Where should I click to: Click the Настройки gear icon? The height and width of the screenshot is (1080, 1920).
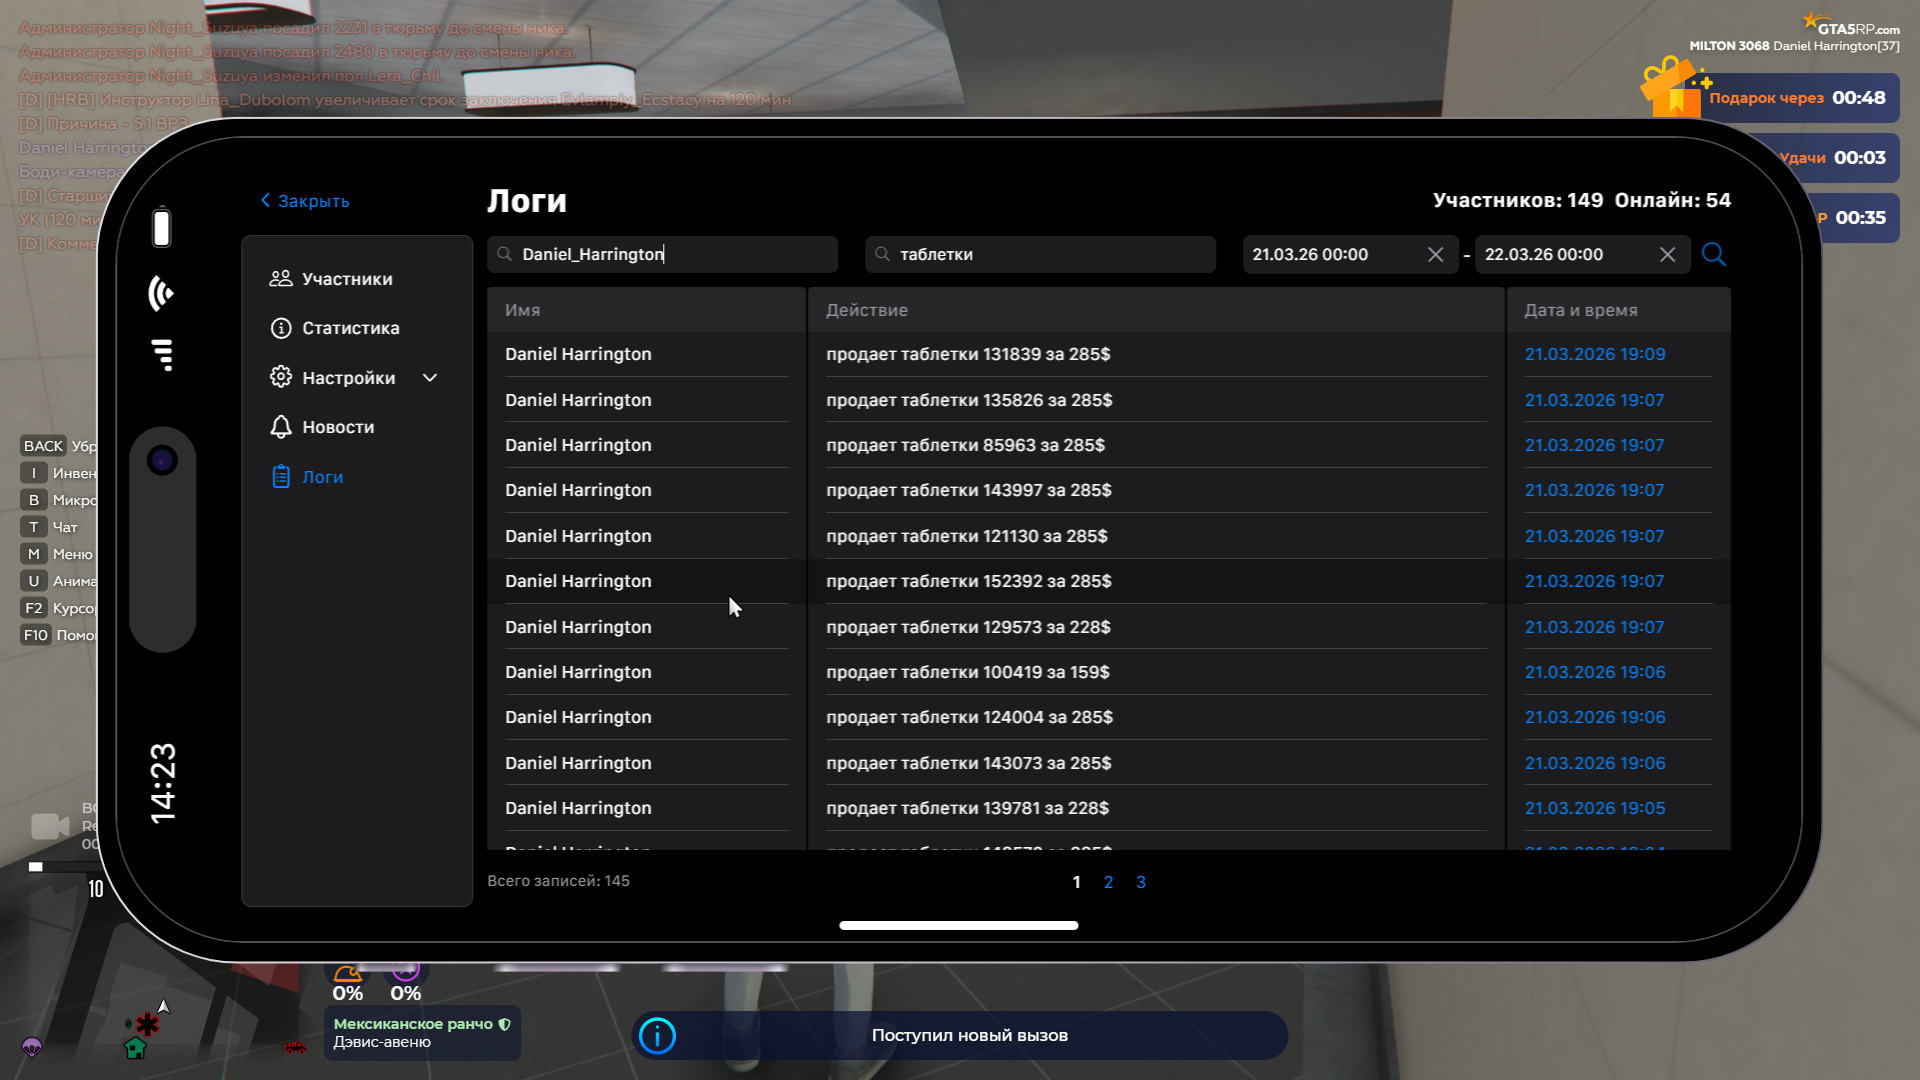point(281,377)
